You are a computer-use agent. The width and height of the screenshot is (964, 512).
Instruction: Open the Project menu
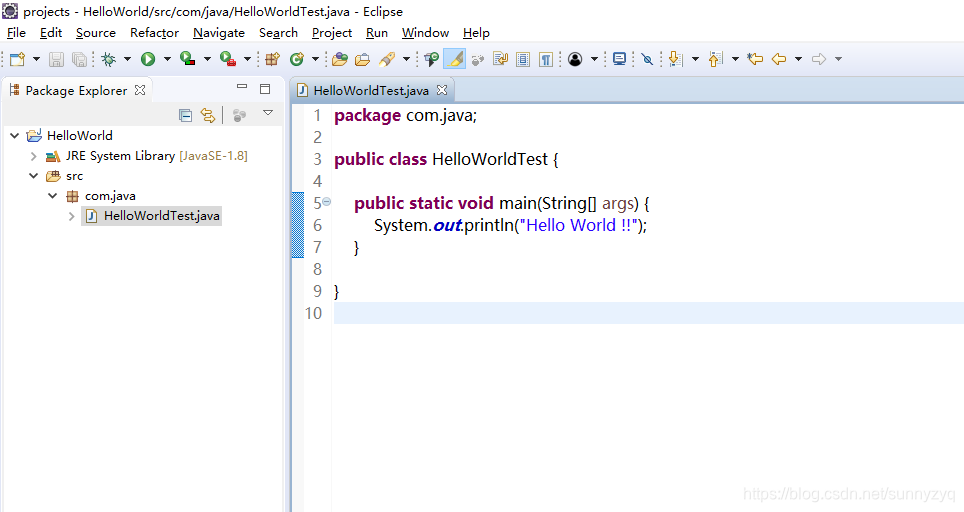coord(332,33)
